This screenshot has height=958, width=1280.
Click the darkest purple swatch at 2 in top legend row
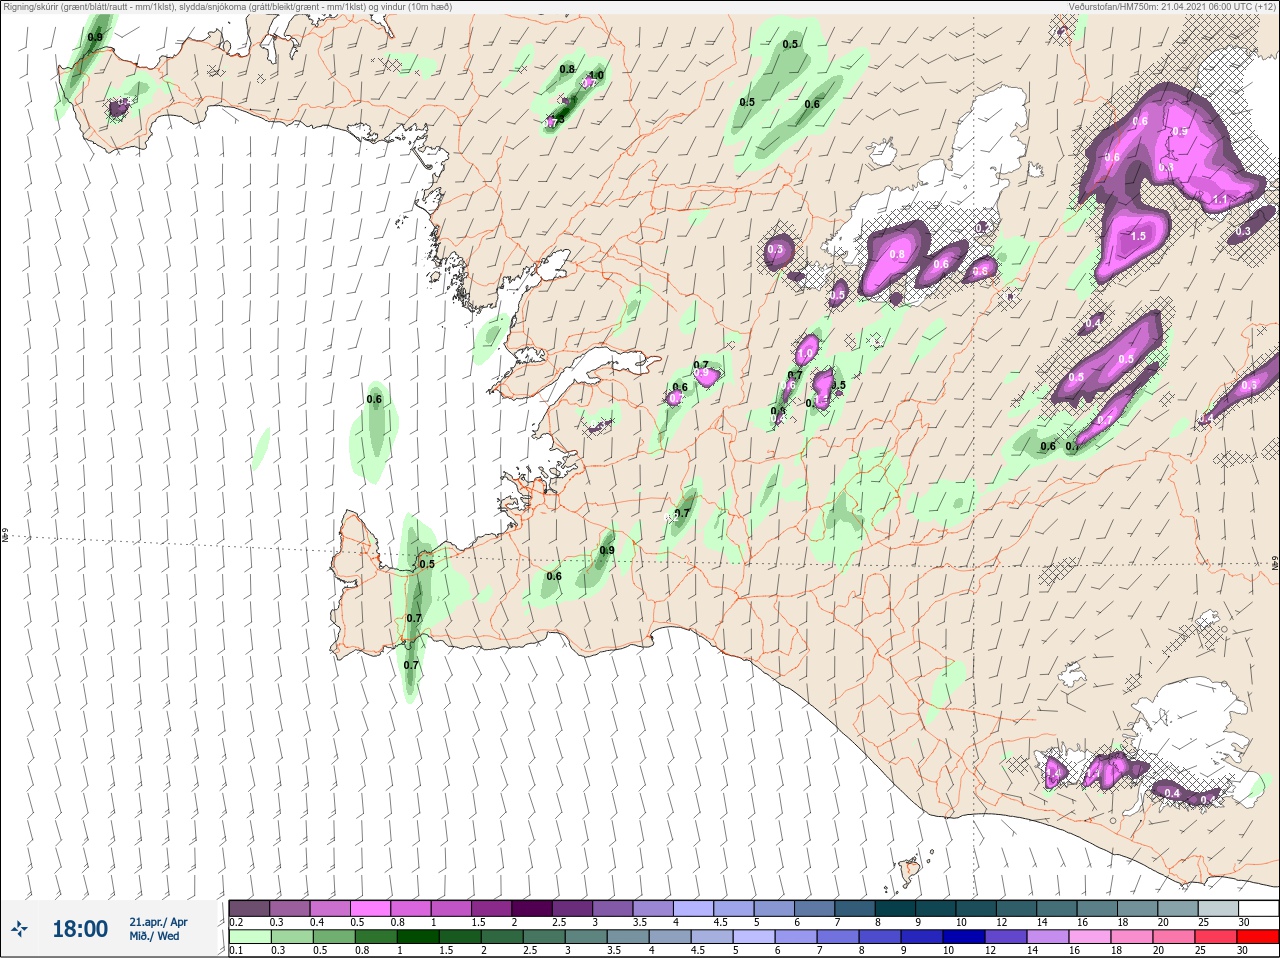[532, 908]
